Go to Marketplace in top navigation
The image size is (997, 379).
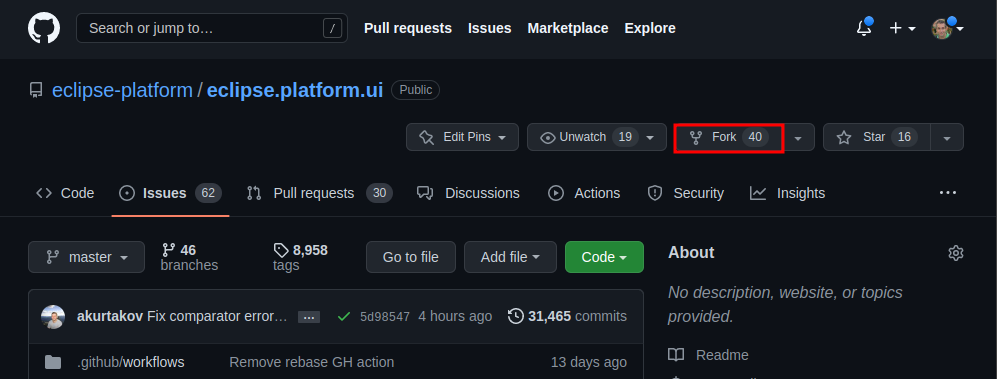[x=568, y=28]
